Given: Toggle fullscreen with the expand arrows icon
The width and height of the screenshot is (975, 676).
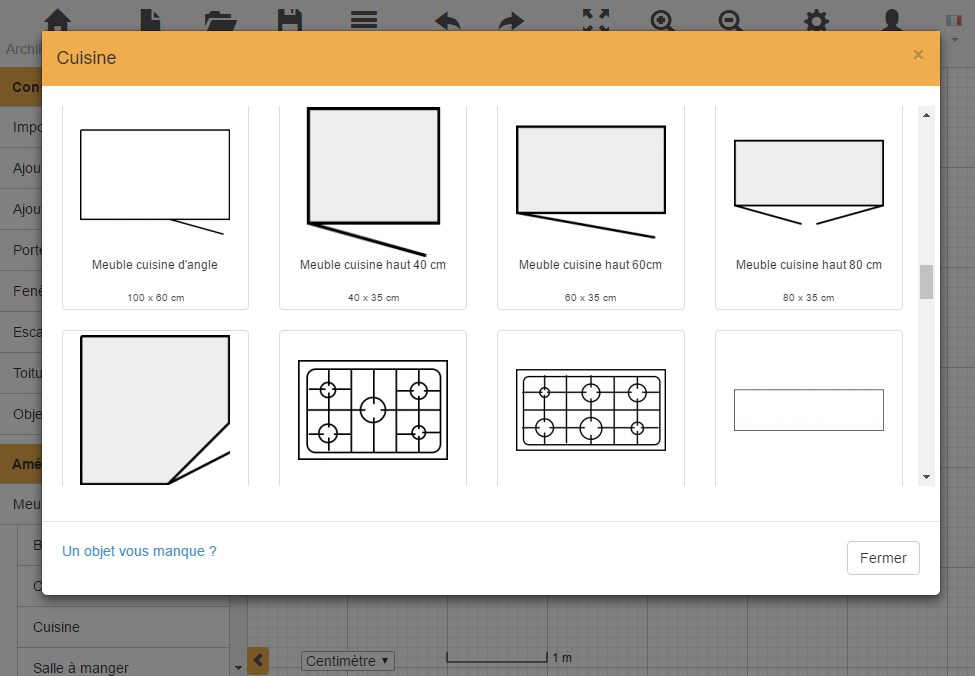Looking at the screenshot, I should coord(596,20).
